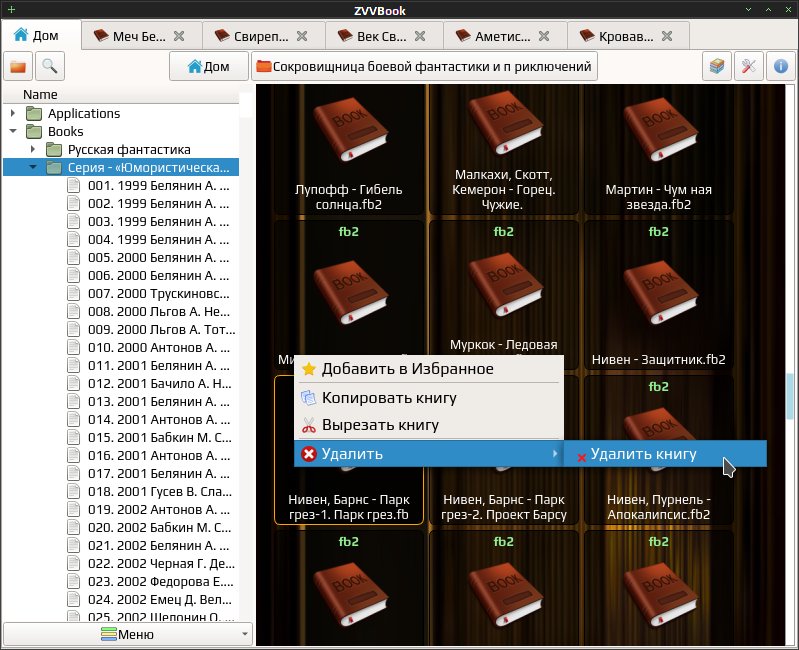Open the Меню dropdown button
Viewport: 799px width, 650px height.
tap(128, 634)
